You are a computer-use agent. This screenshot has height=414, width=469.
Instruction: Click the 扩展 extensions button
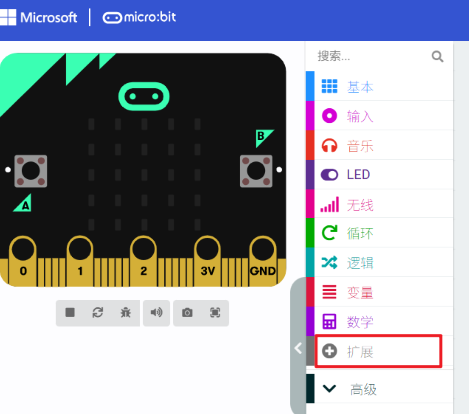click(380, 351)
